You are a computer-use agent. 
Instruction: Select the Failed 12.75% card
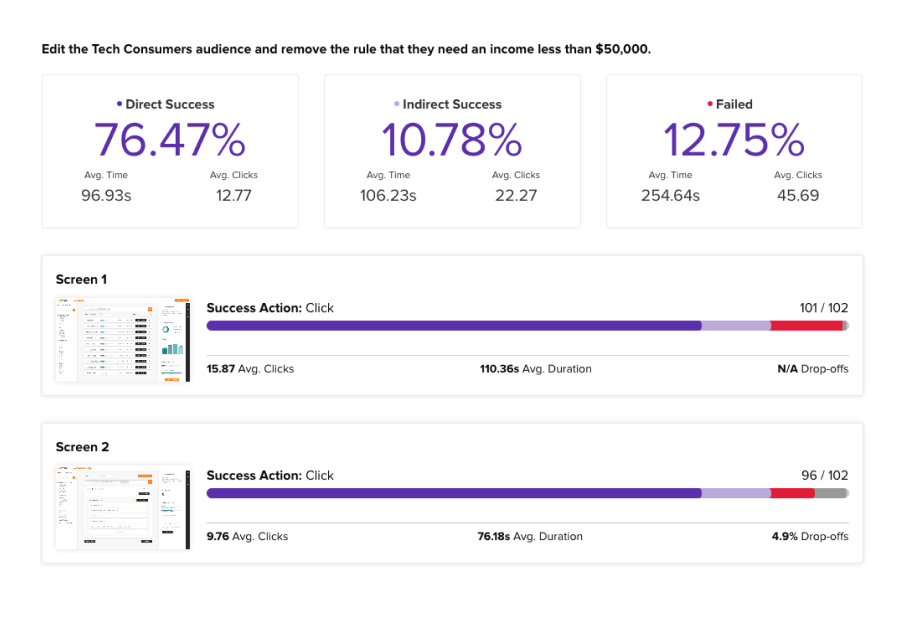click(x=734, y=151)
